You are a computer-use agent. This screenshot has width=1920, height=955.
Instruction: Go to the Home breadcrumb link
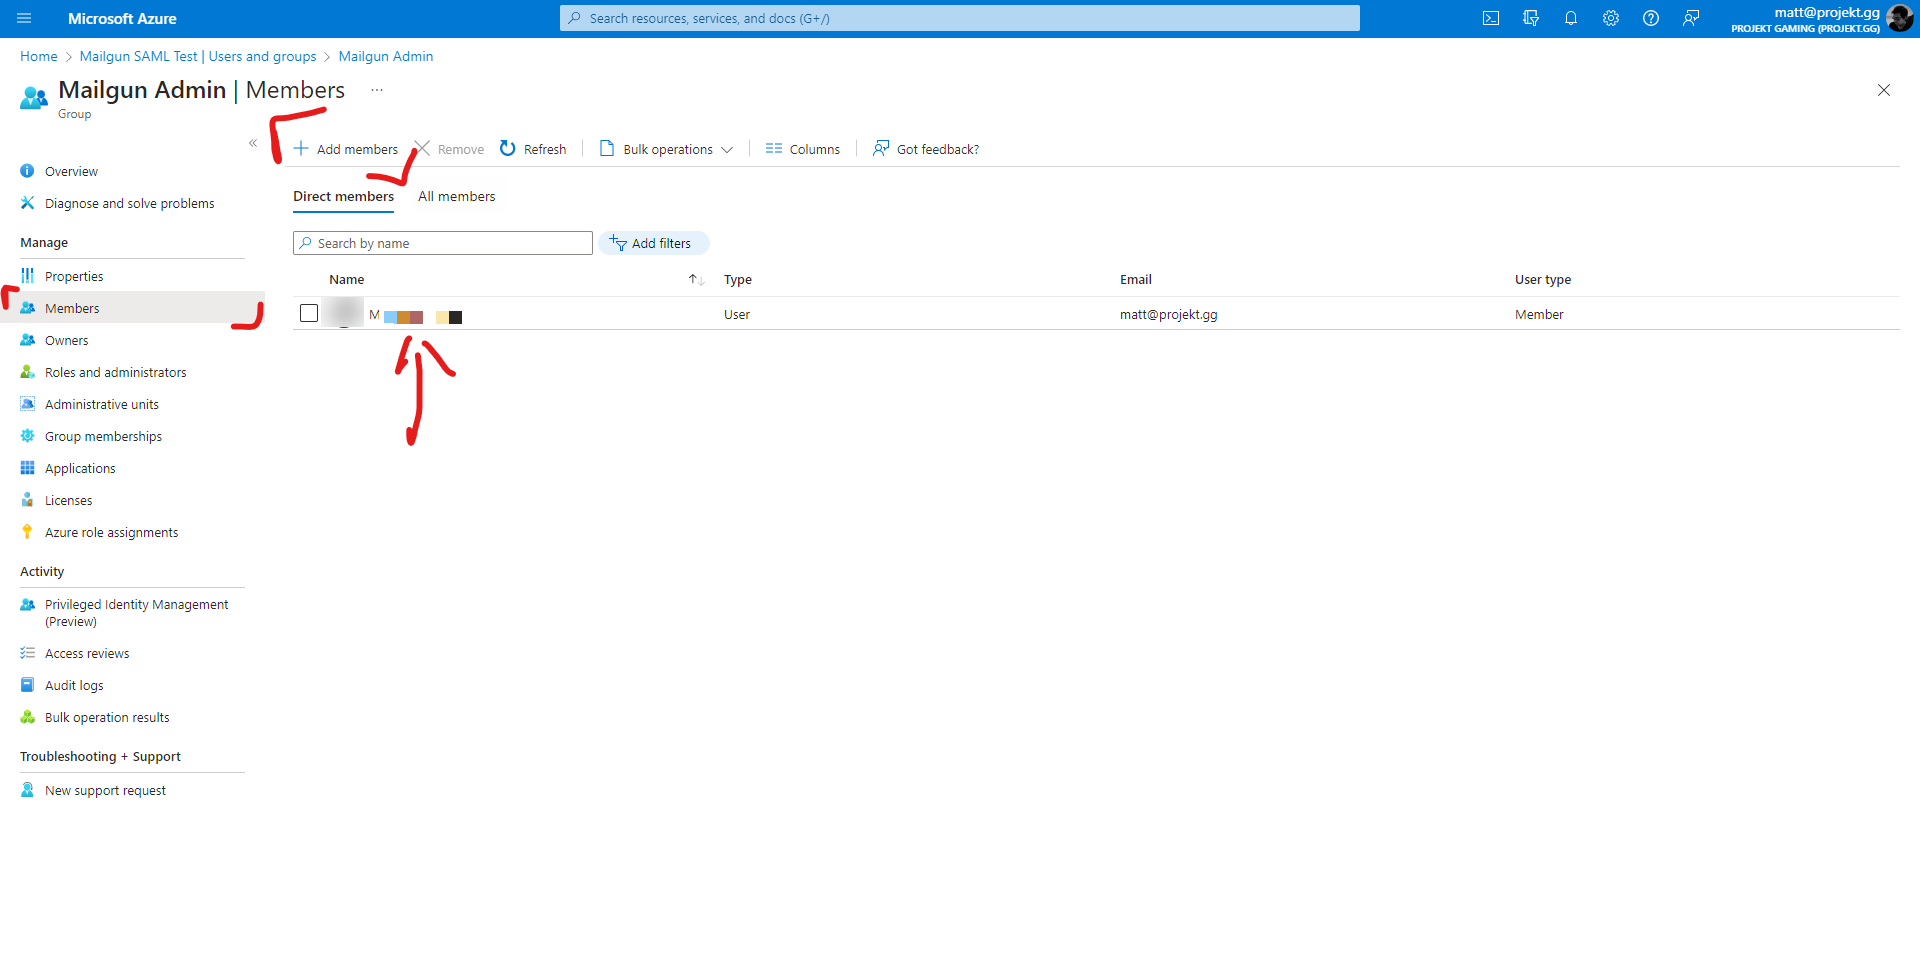tap(39, 56)
